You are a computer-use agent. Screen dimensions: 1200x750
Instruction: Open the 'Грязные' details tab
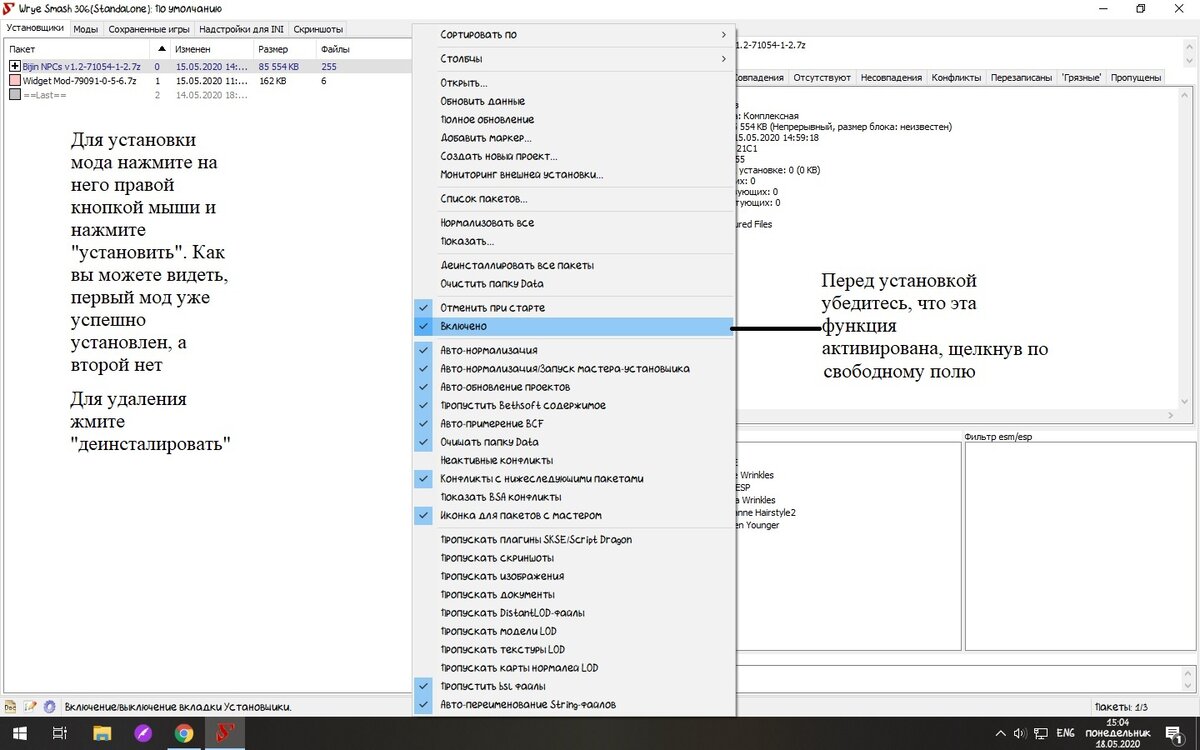click(x=1082, y=77)
